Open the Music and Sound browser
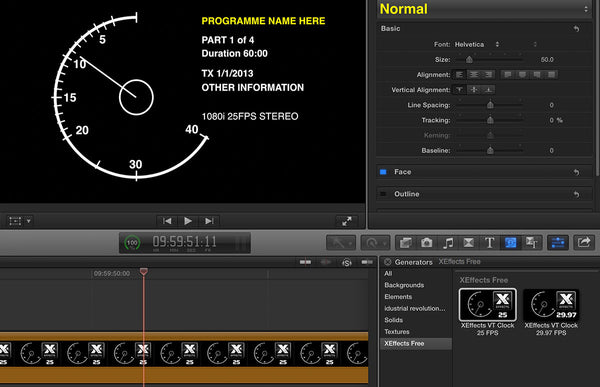 (448, 243)
